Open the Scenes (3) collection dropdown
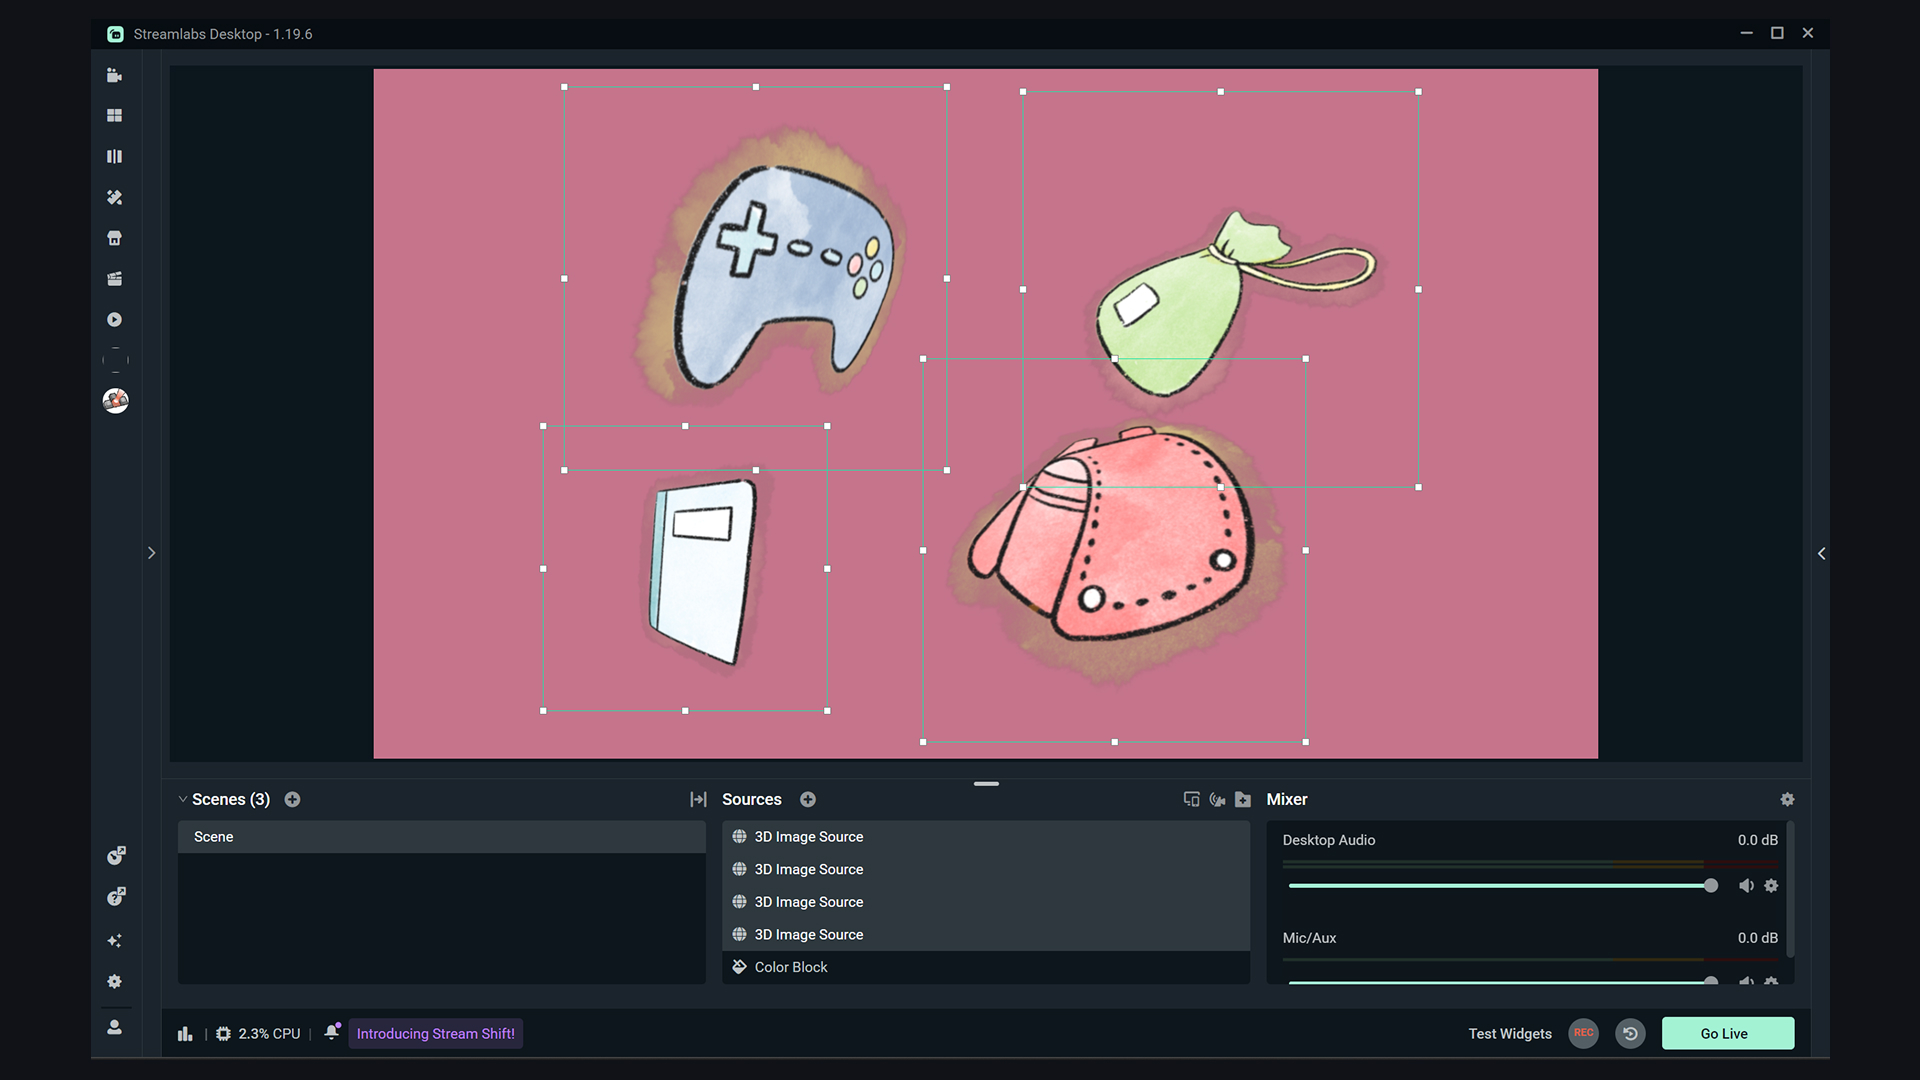Image resolution: width=1920 pixels, height=1080 pixels. point(224,799)
